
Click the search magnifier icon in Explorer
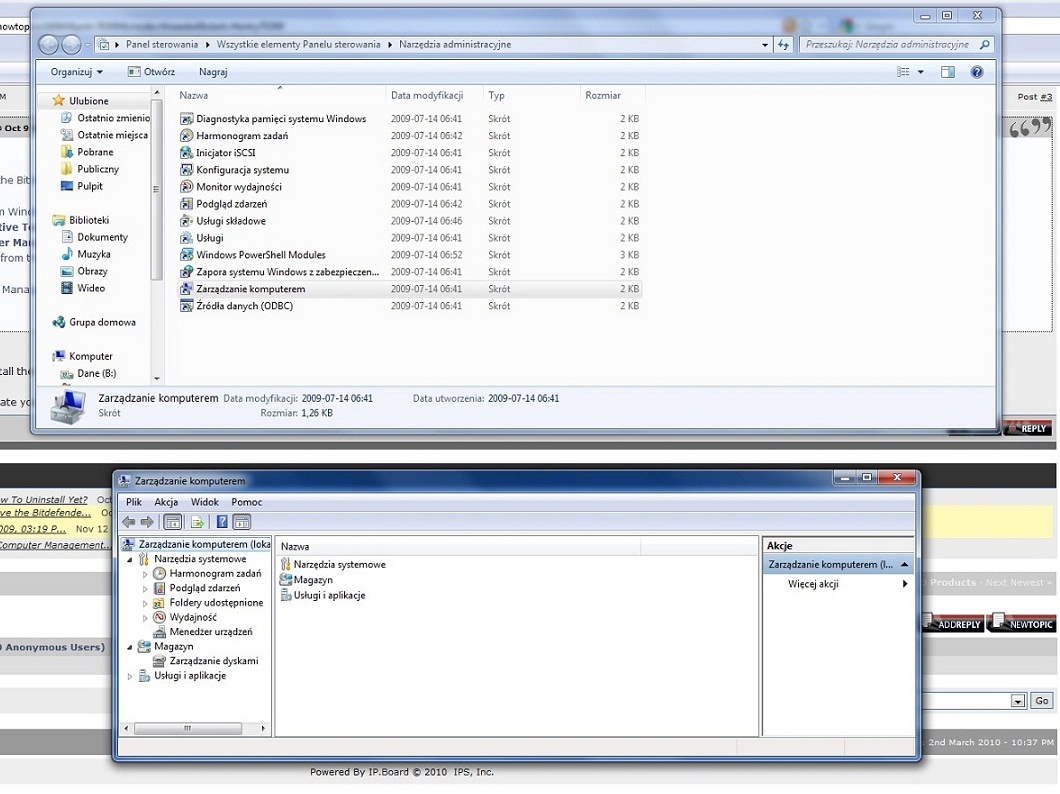tap(984, 45)
